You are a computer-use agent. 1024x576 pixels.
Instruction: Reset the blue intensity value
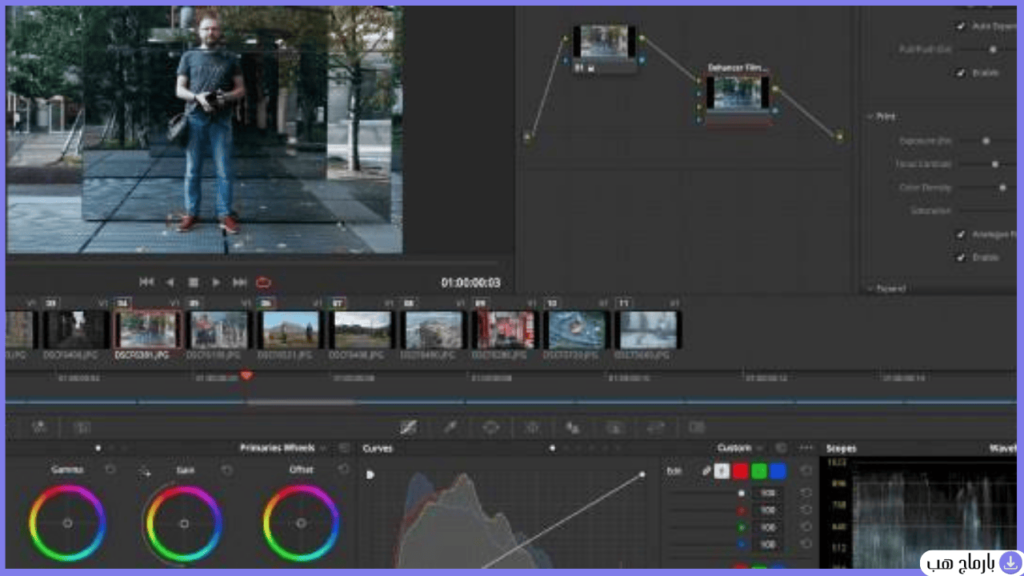tap(806, 544)
